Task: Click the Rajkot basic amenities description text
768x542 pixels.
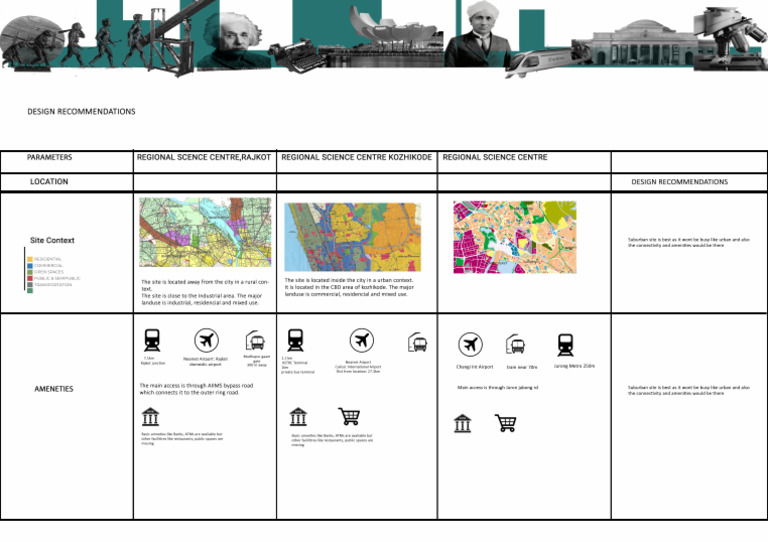Action: pyautogui.click(x=182, y=438)
